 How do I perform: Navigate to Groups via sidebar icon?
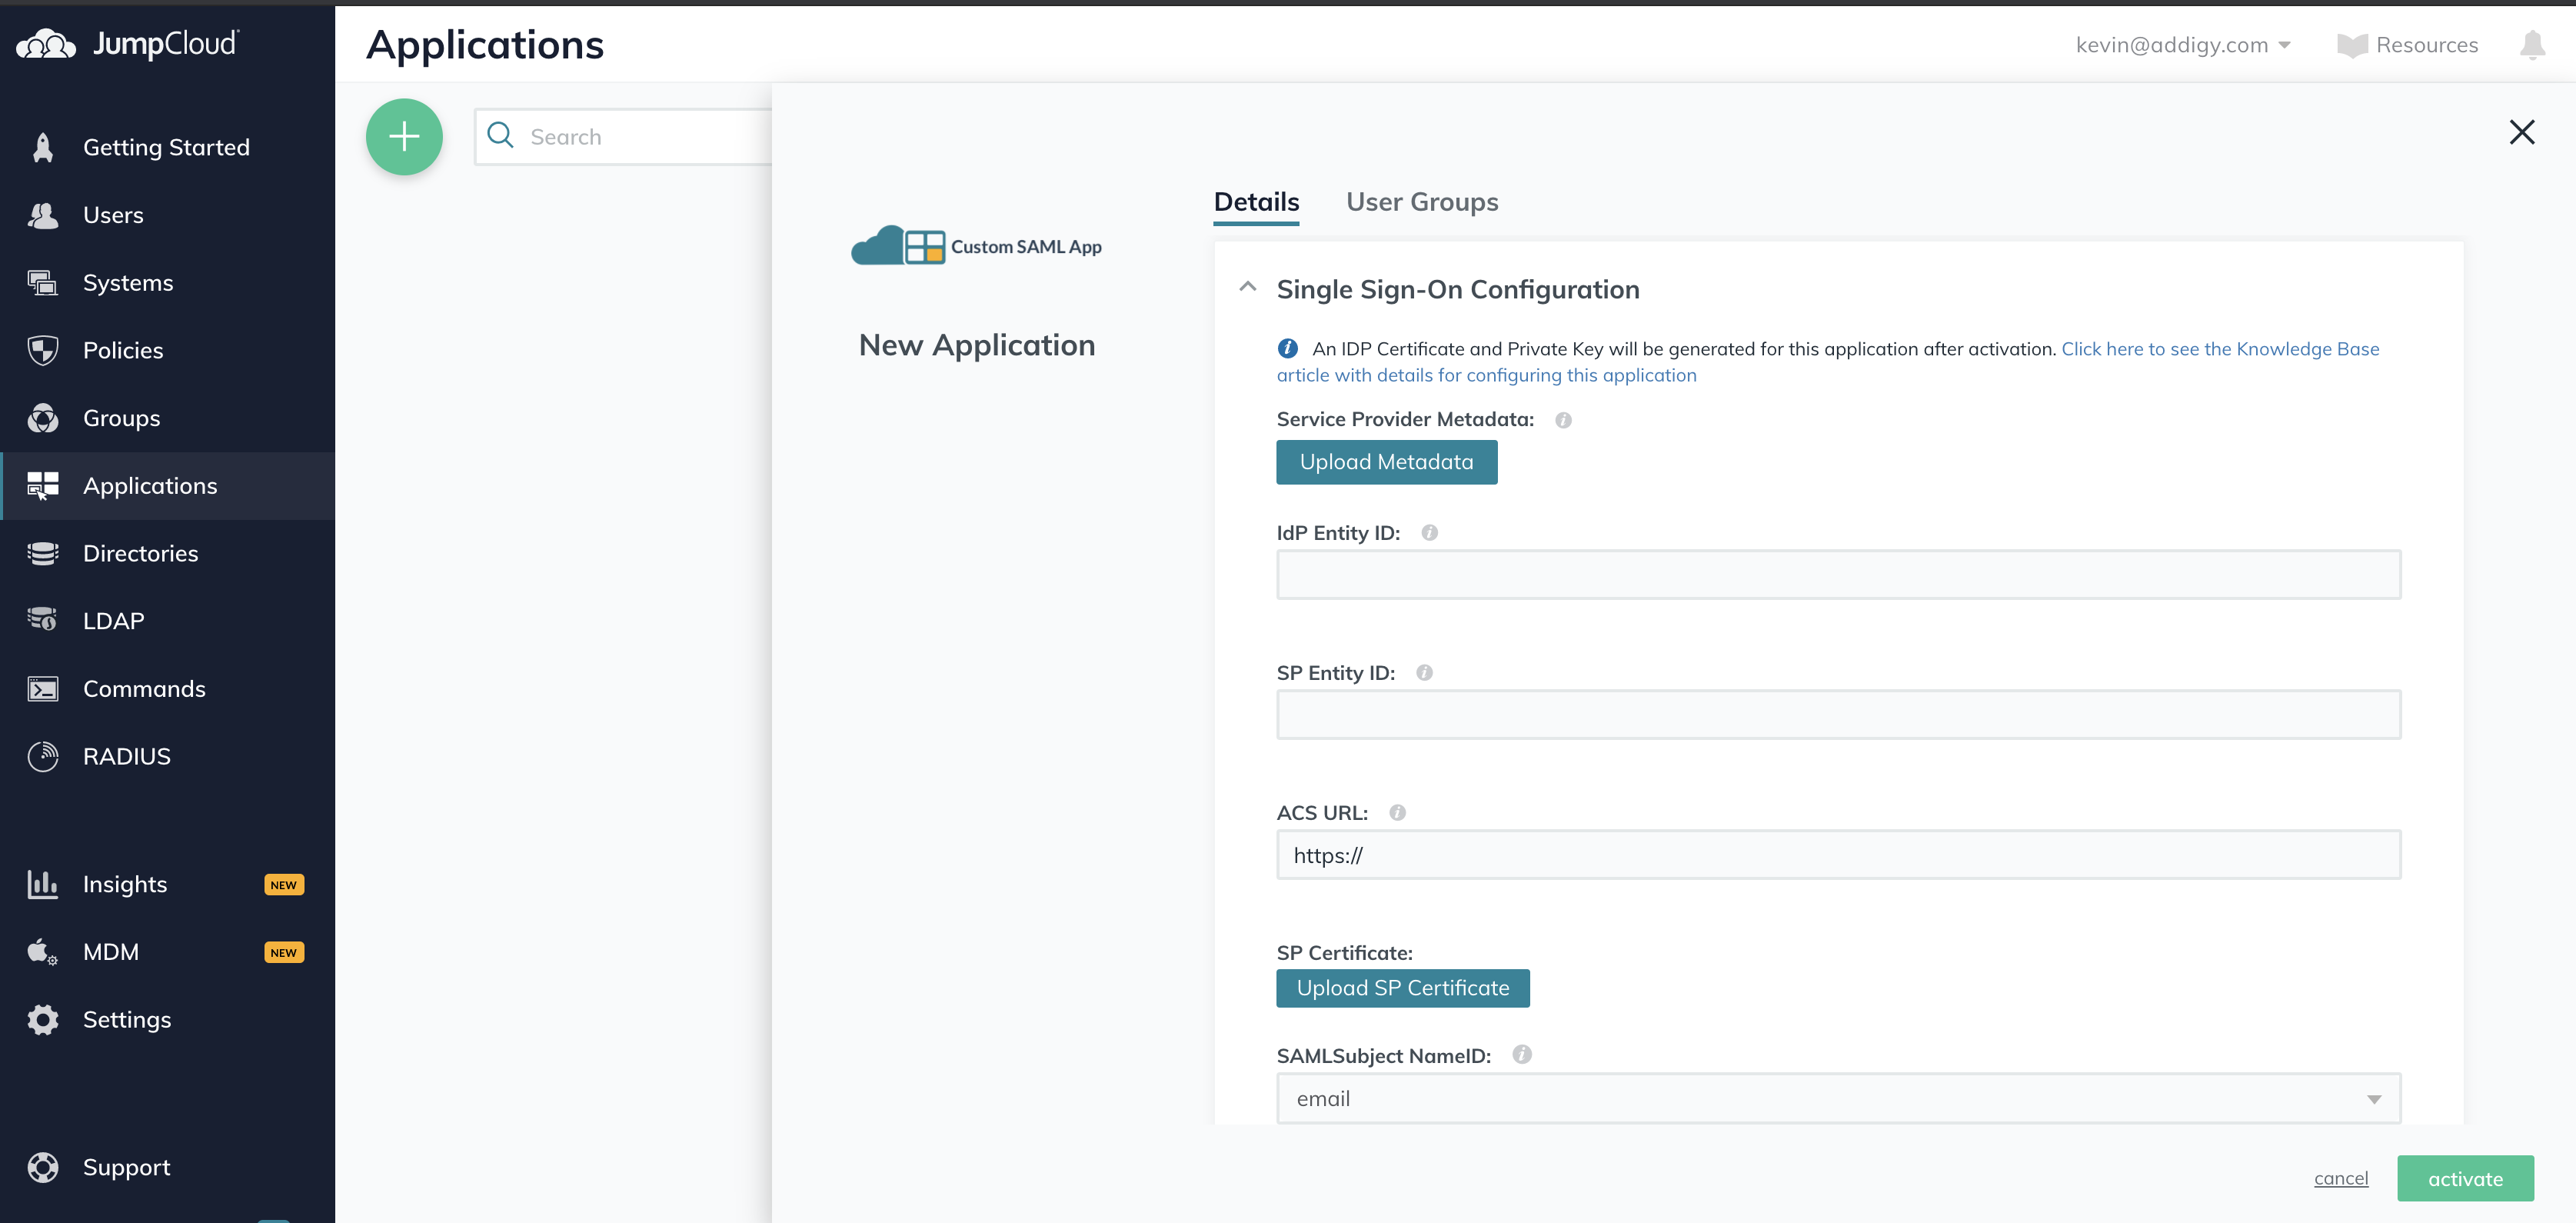click(43, 418)
